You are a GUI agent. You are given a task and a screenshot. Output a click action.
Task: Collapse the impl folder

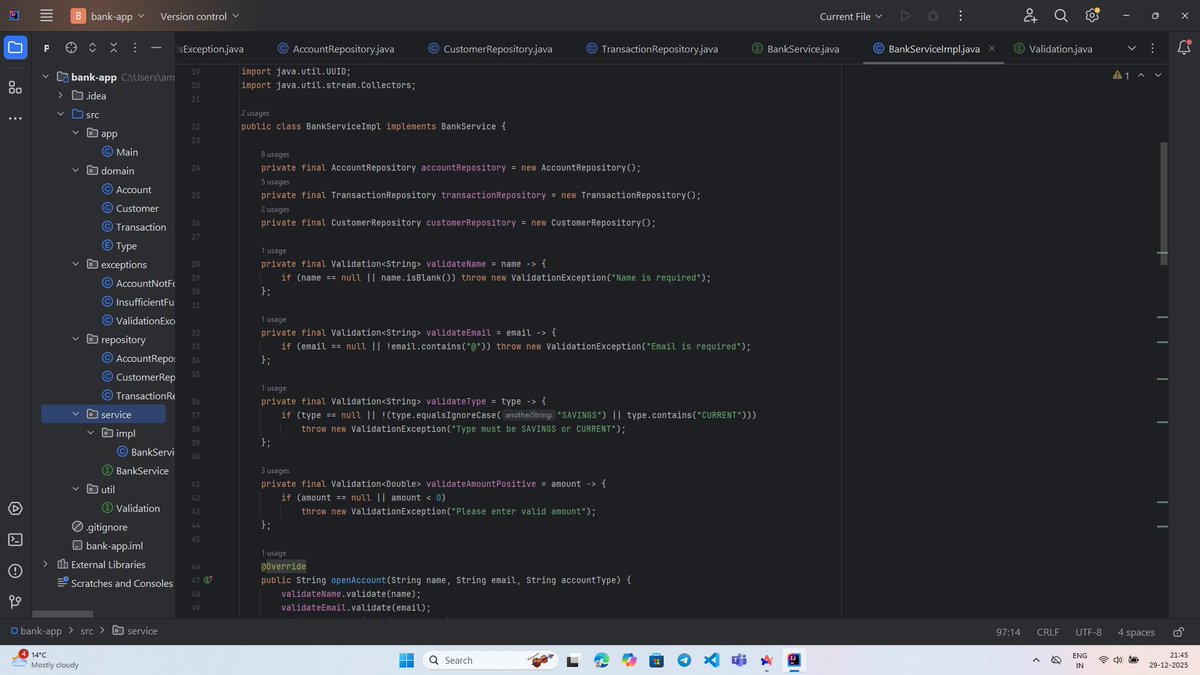91,434
